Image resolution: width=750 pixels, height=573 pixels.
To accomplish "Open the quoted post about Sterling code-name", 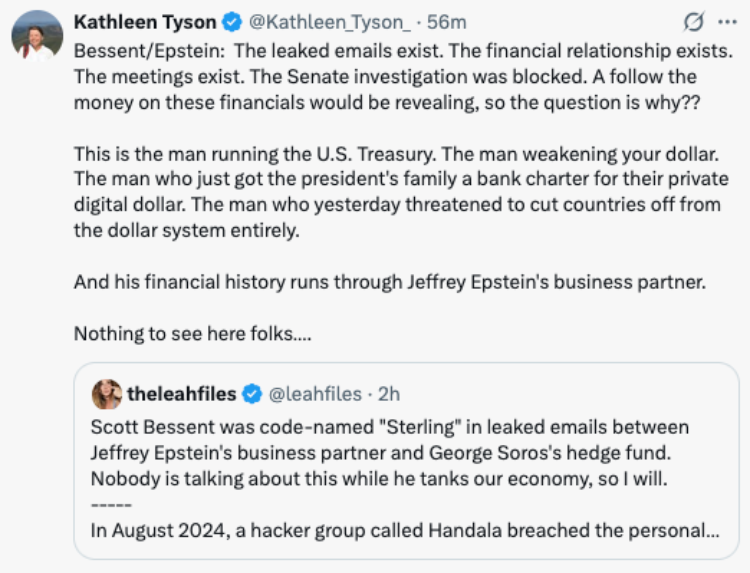I will (x=407, y=461).
